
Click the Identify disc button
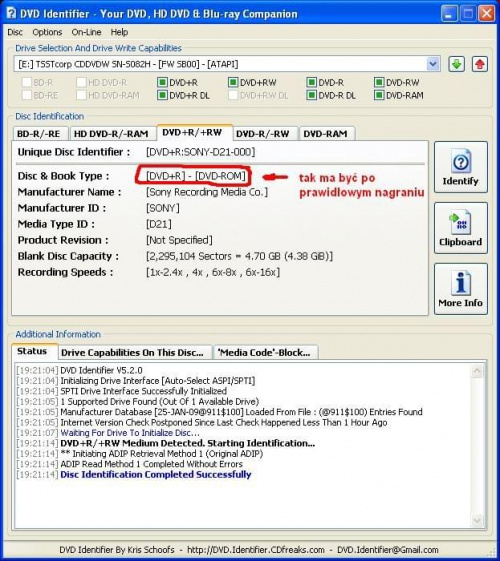[x=461, y=167]
